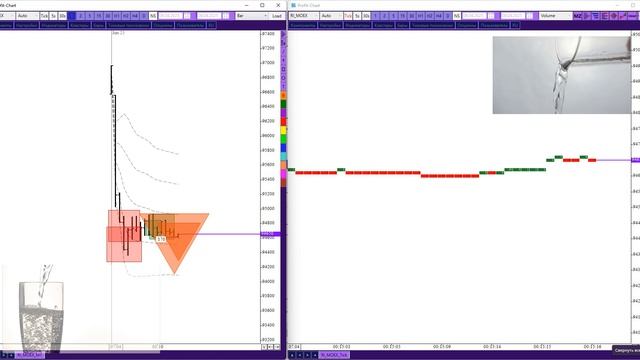Select 5s timeframe in right window
The height and width of the screenshot is (360, 640).
pyautogui.click(x=357, y=16)
